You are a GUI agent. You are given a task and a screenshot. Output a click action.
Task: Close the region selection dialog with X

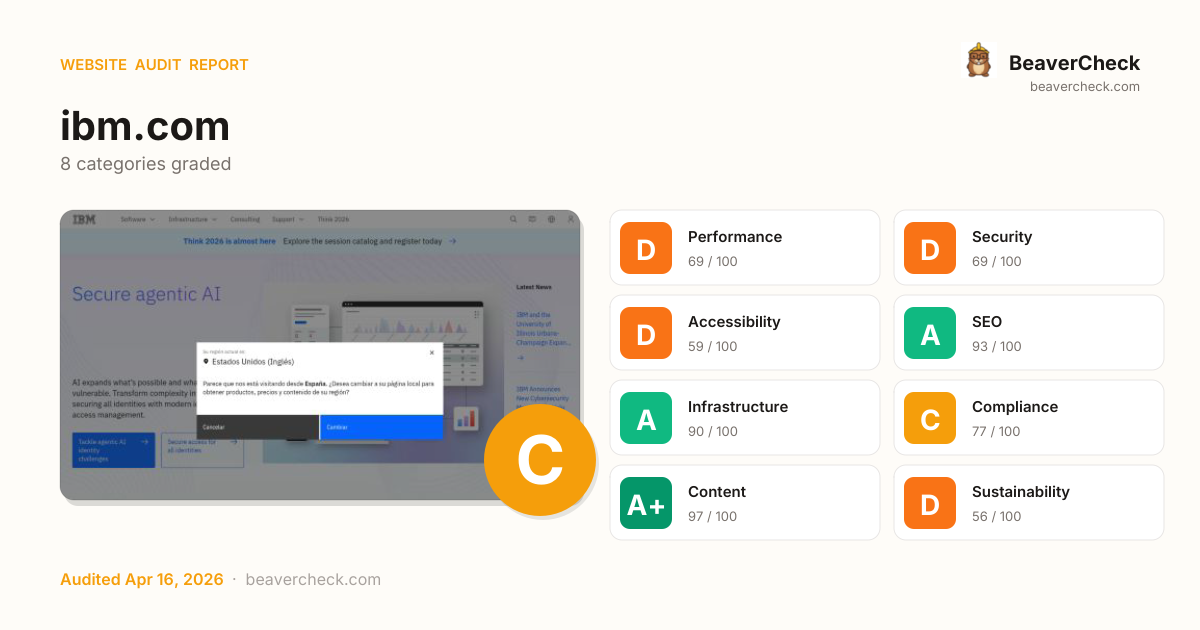pos(432,352)
